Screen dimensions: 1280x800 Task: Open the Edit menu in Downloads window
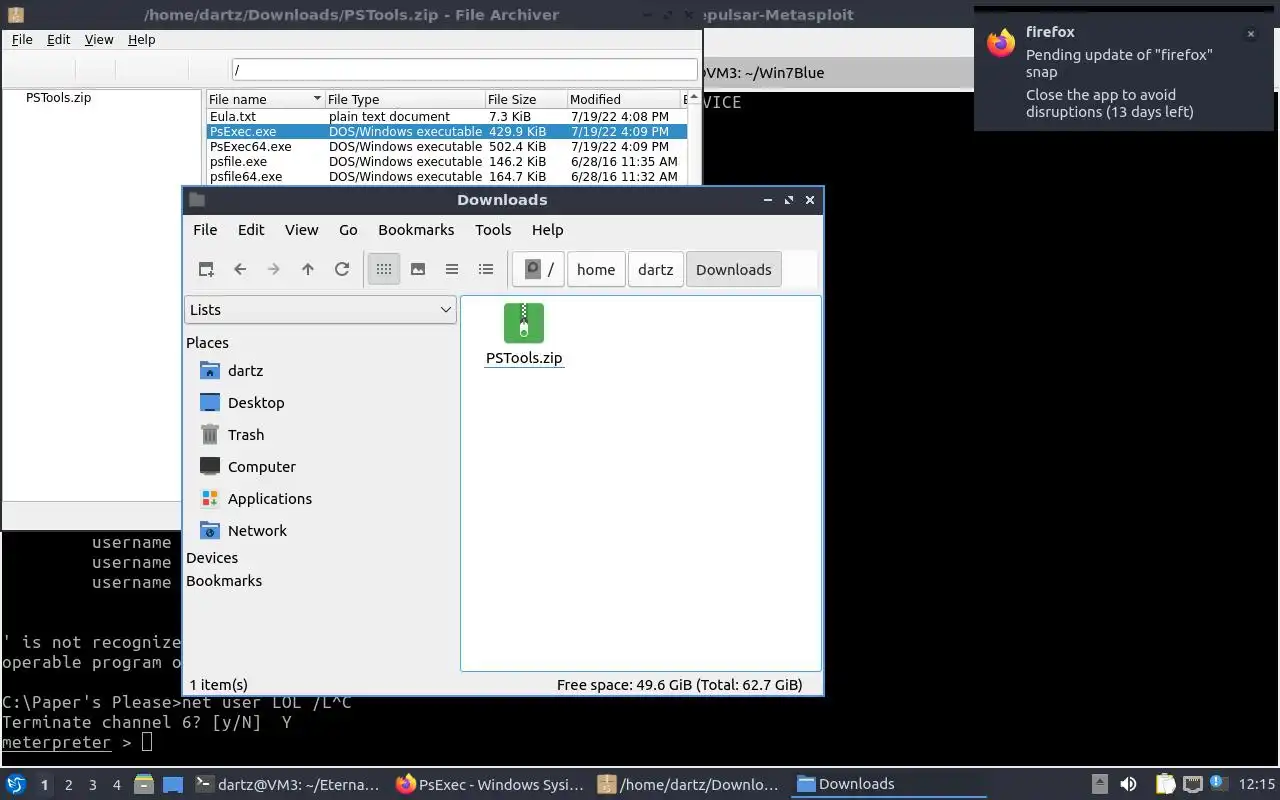pyautogui.click(x=251, y=230)
